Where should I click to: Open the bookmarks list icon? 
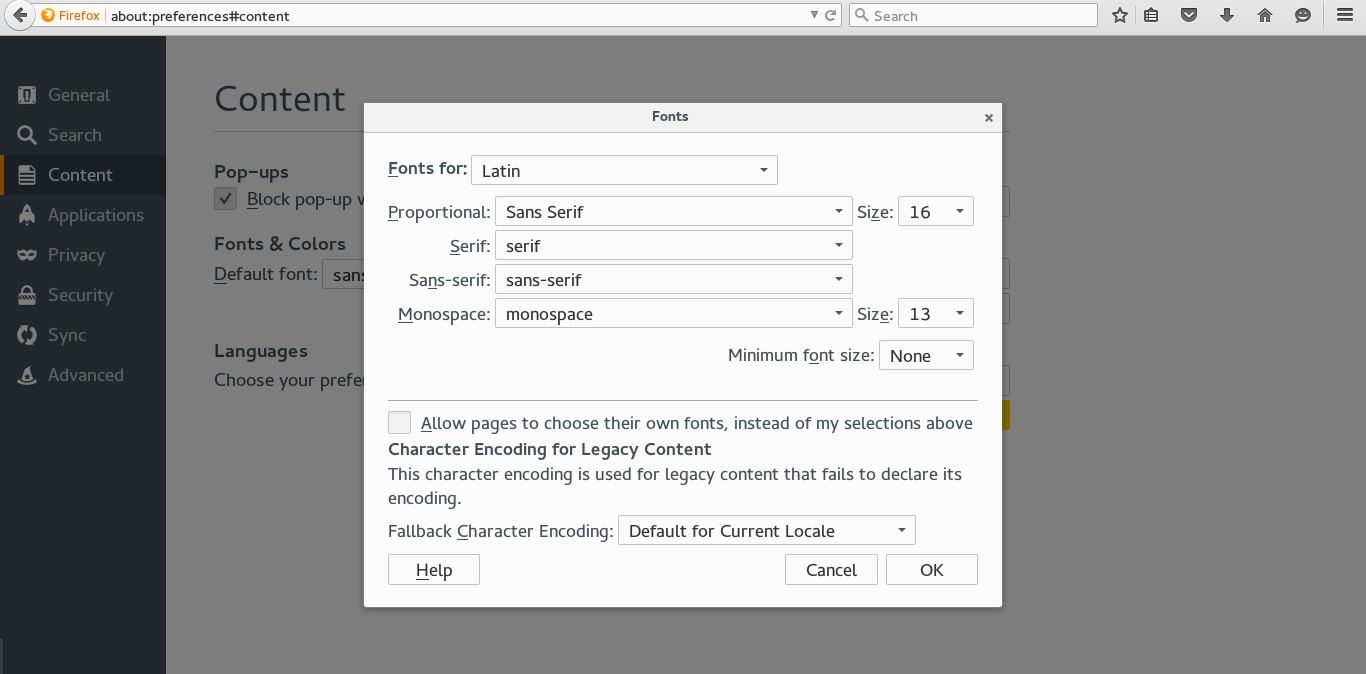coord(1151,16)
